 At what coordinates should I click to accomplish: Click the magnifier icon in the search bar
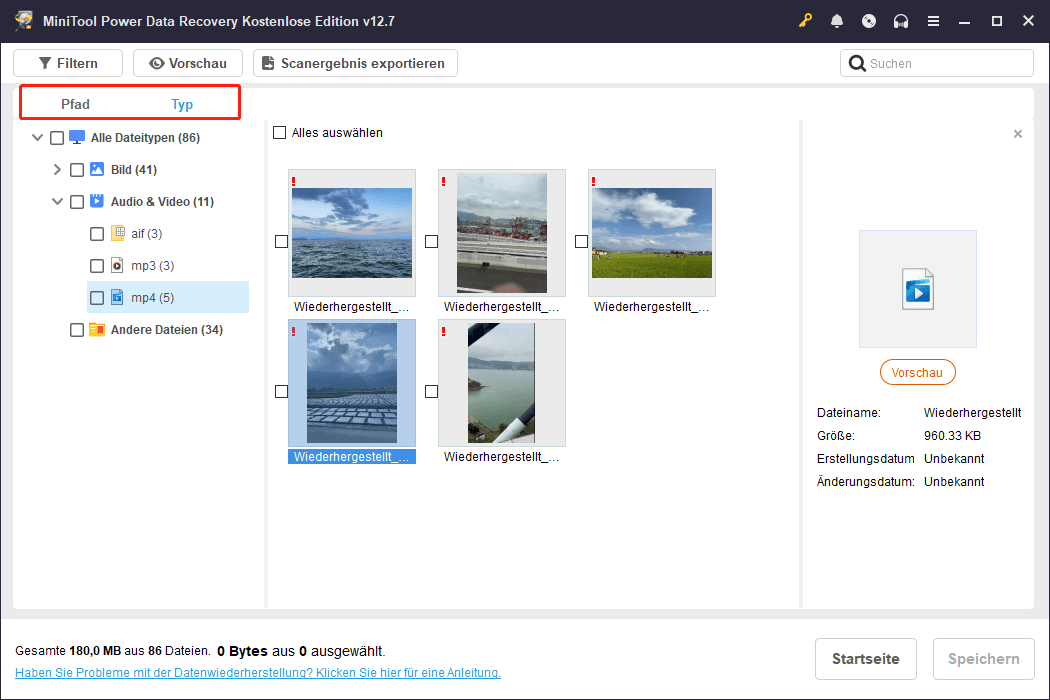click(x=857, y=62)
